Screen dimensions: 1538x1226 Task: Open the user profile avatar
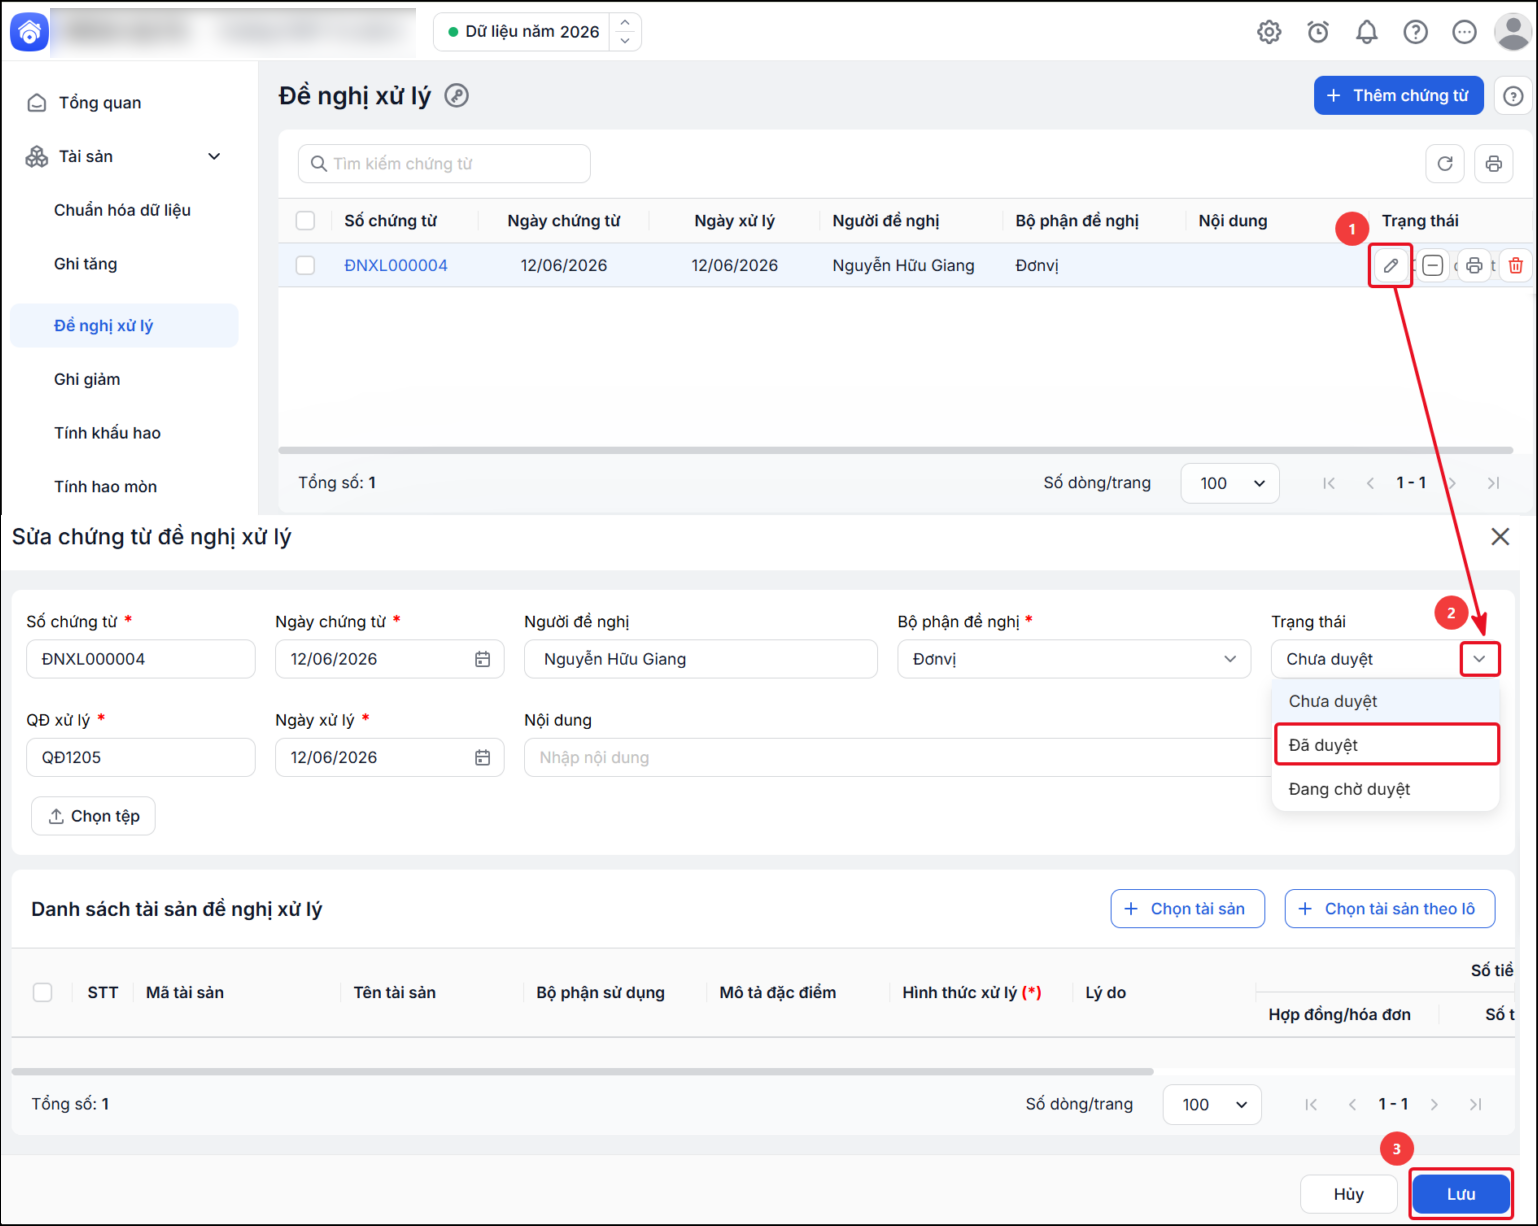1512,32
